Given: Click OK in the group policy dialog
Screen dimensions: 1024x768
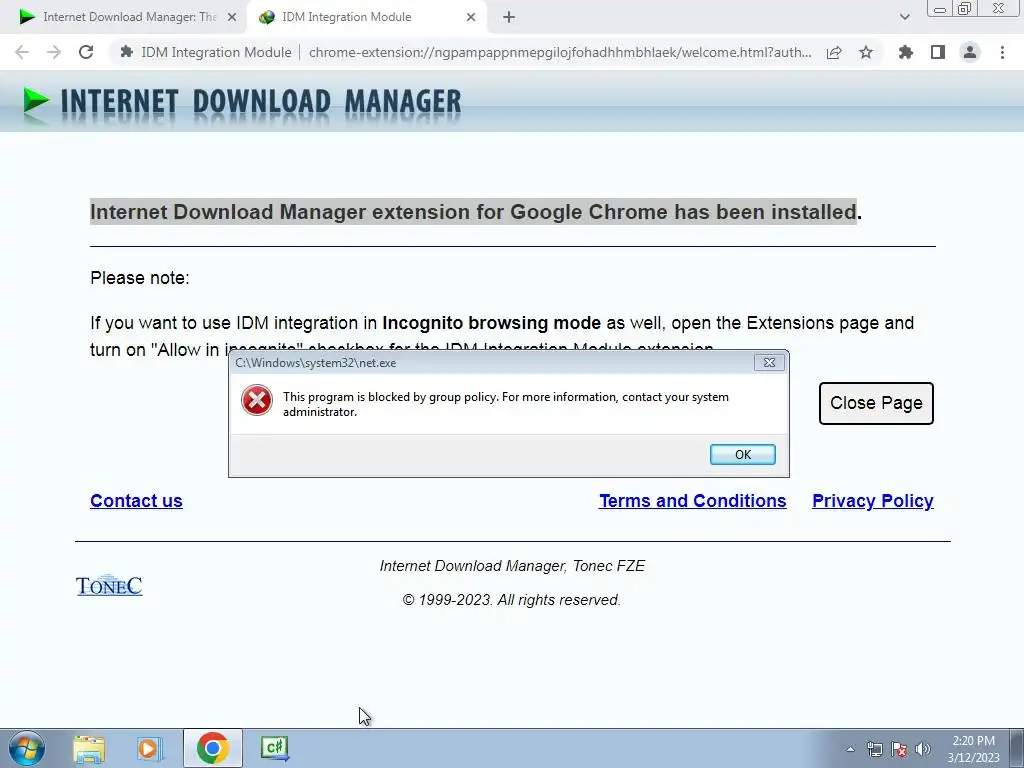Looking at the screenshot, I should [x=743, y=455].
